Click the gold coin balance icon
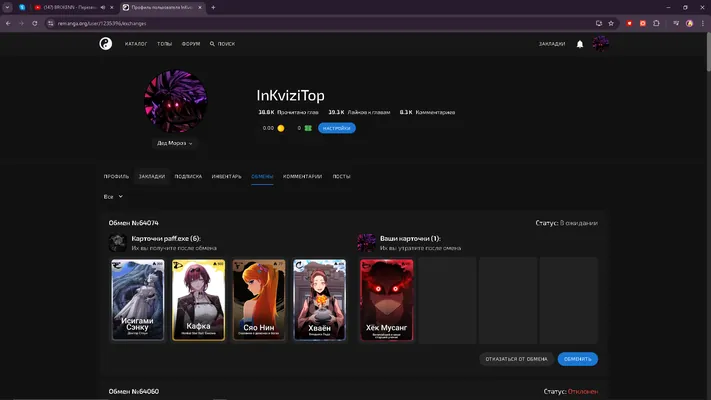 [281, 128]
